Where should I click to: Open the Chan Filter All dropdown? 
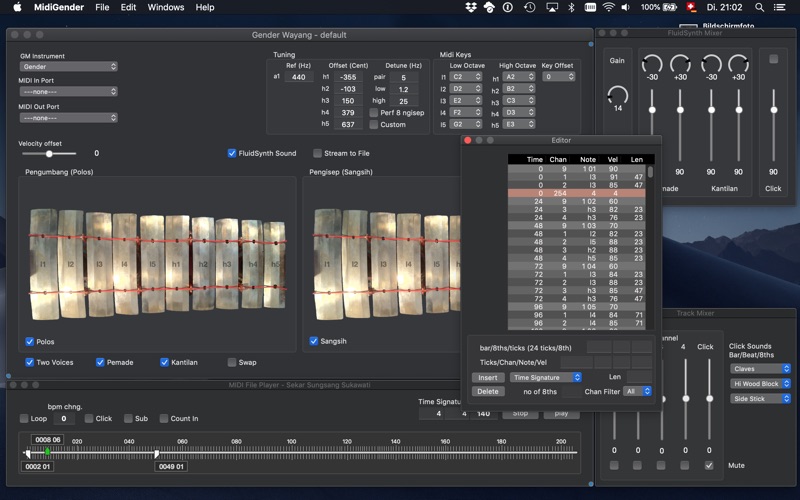pyautogui.click(x=638, y=391)
